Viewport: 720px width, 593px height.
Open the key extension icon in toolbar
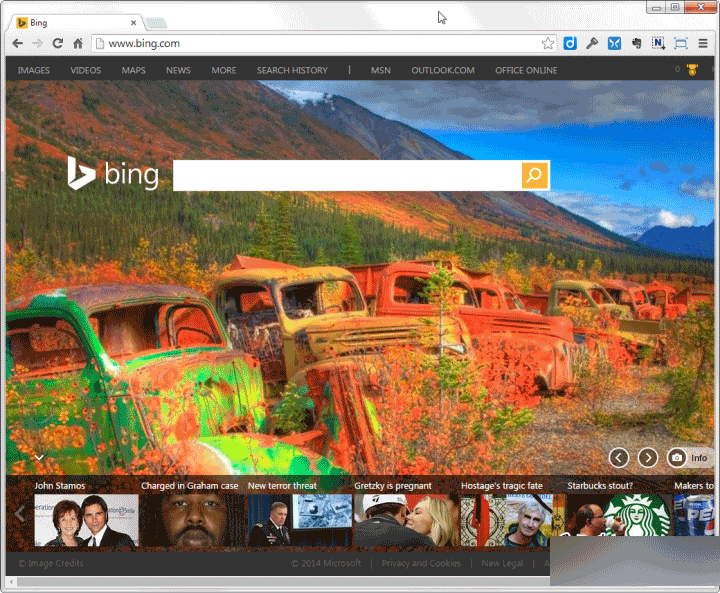(592, 43)
